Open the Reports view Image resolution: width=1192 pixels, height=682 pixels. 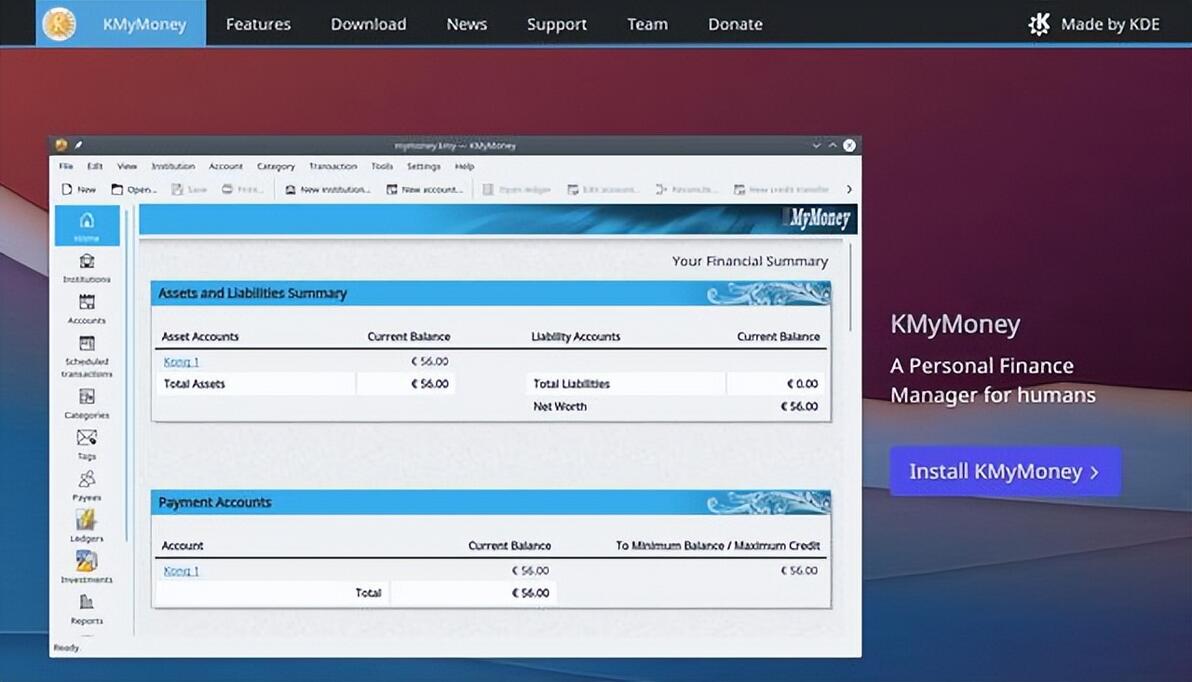pos(87,609)
